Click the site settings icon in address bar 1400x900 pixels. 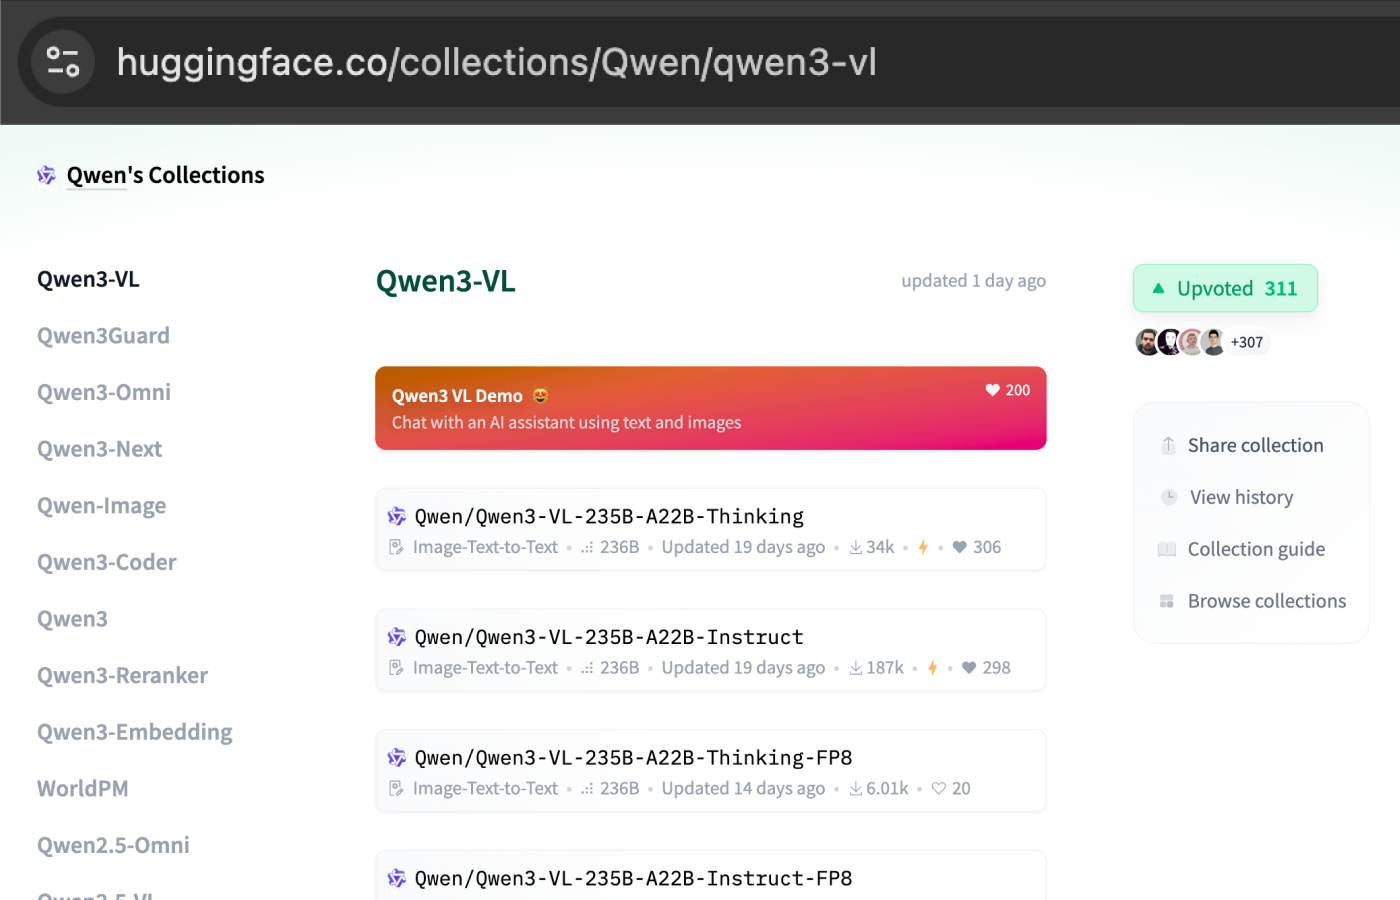point(63,62)
